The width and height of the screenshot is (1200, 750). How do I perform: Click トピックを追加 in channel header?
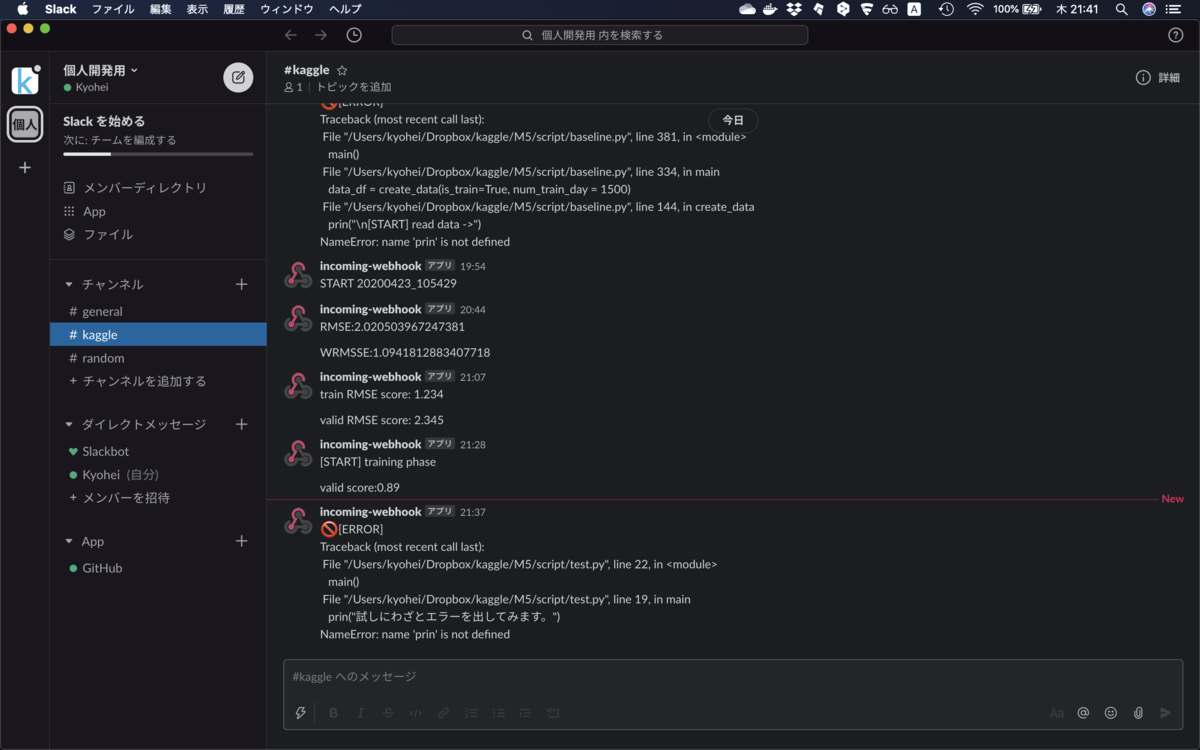coord(354,87)
